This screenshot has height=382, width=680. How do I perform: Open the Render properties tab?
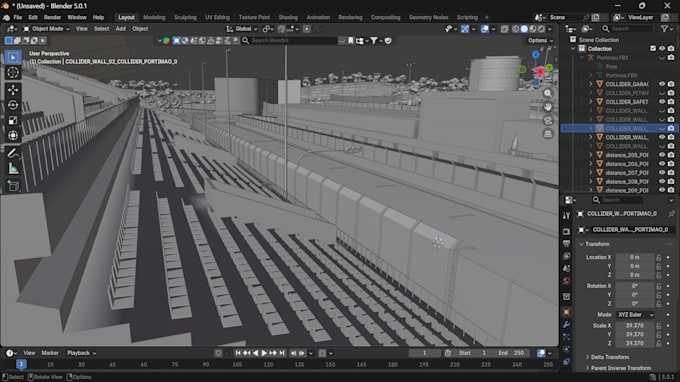566,232
